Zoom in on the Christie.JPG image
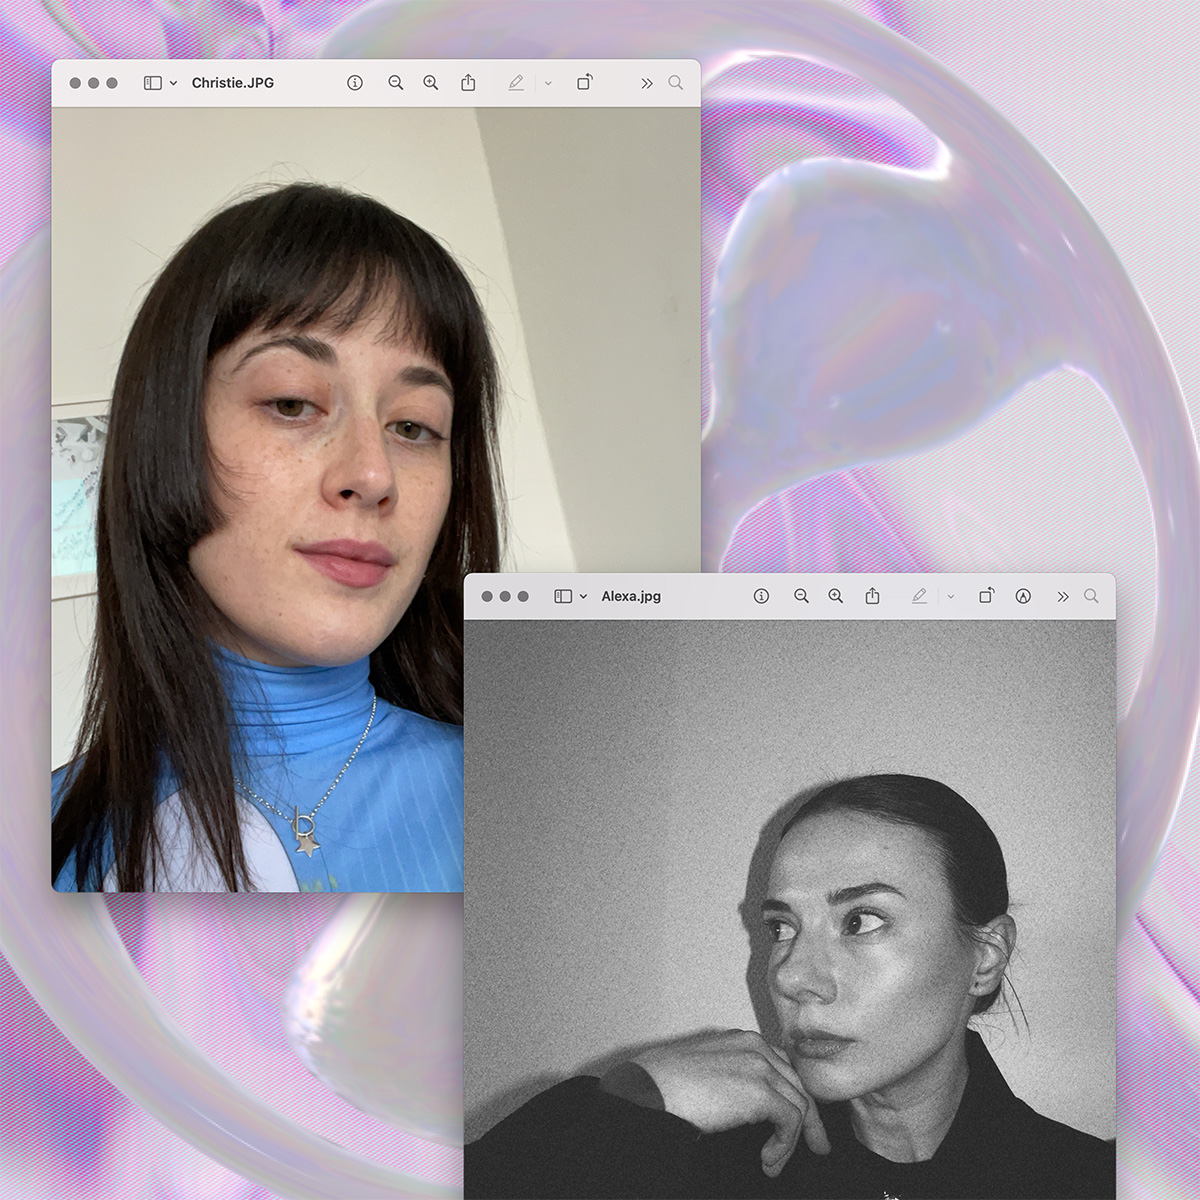 (x=430, y=83)
